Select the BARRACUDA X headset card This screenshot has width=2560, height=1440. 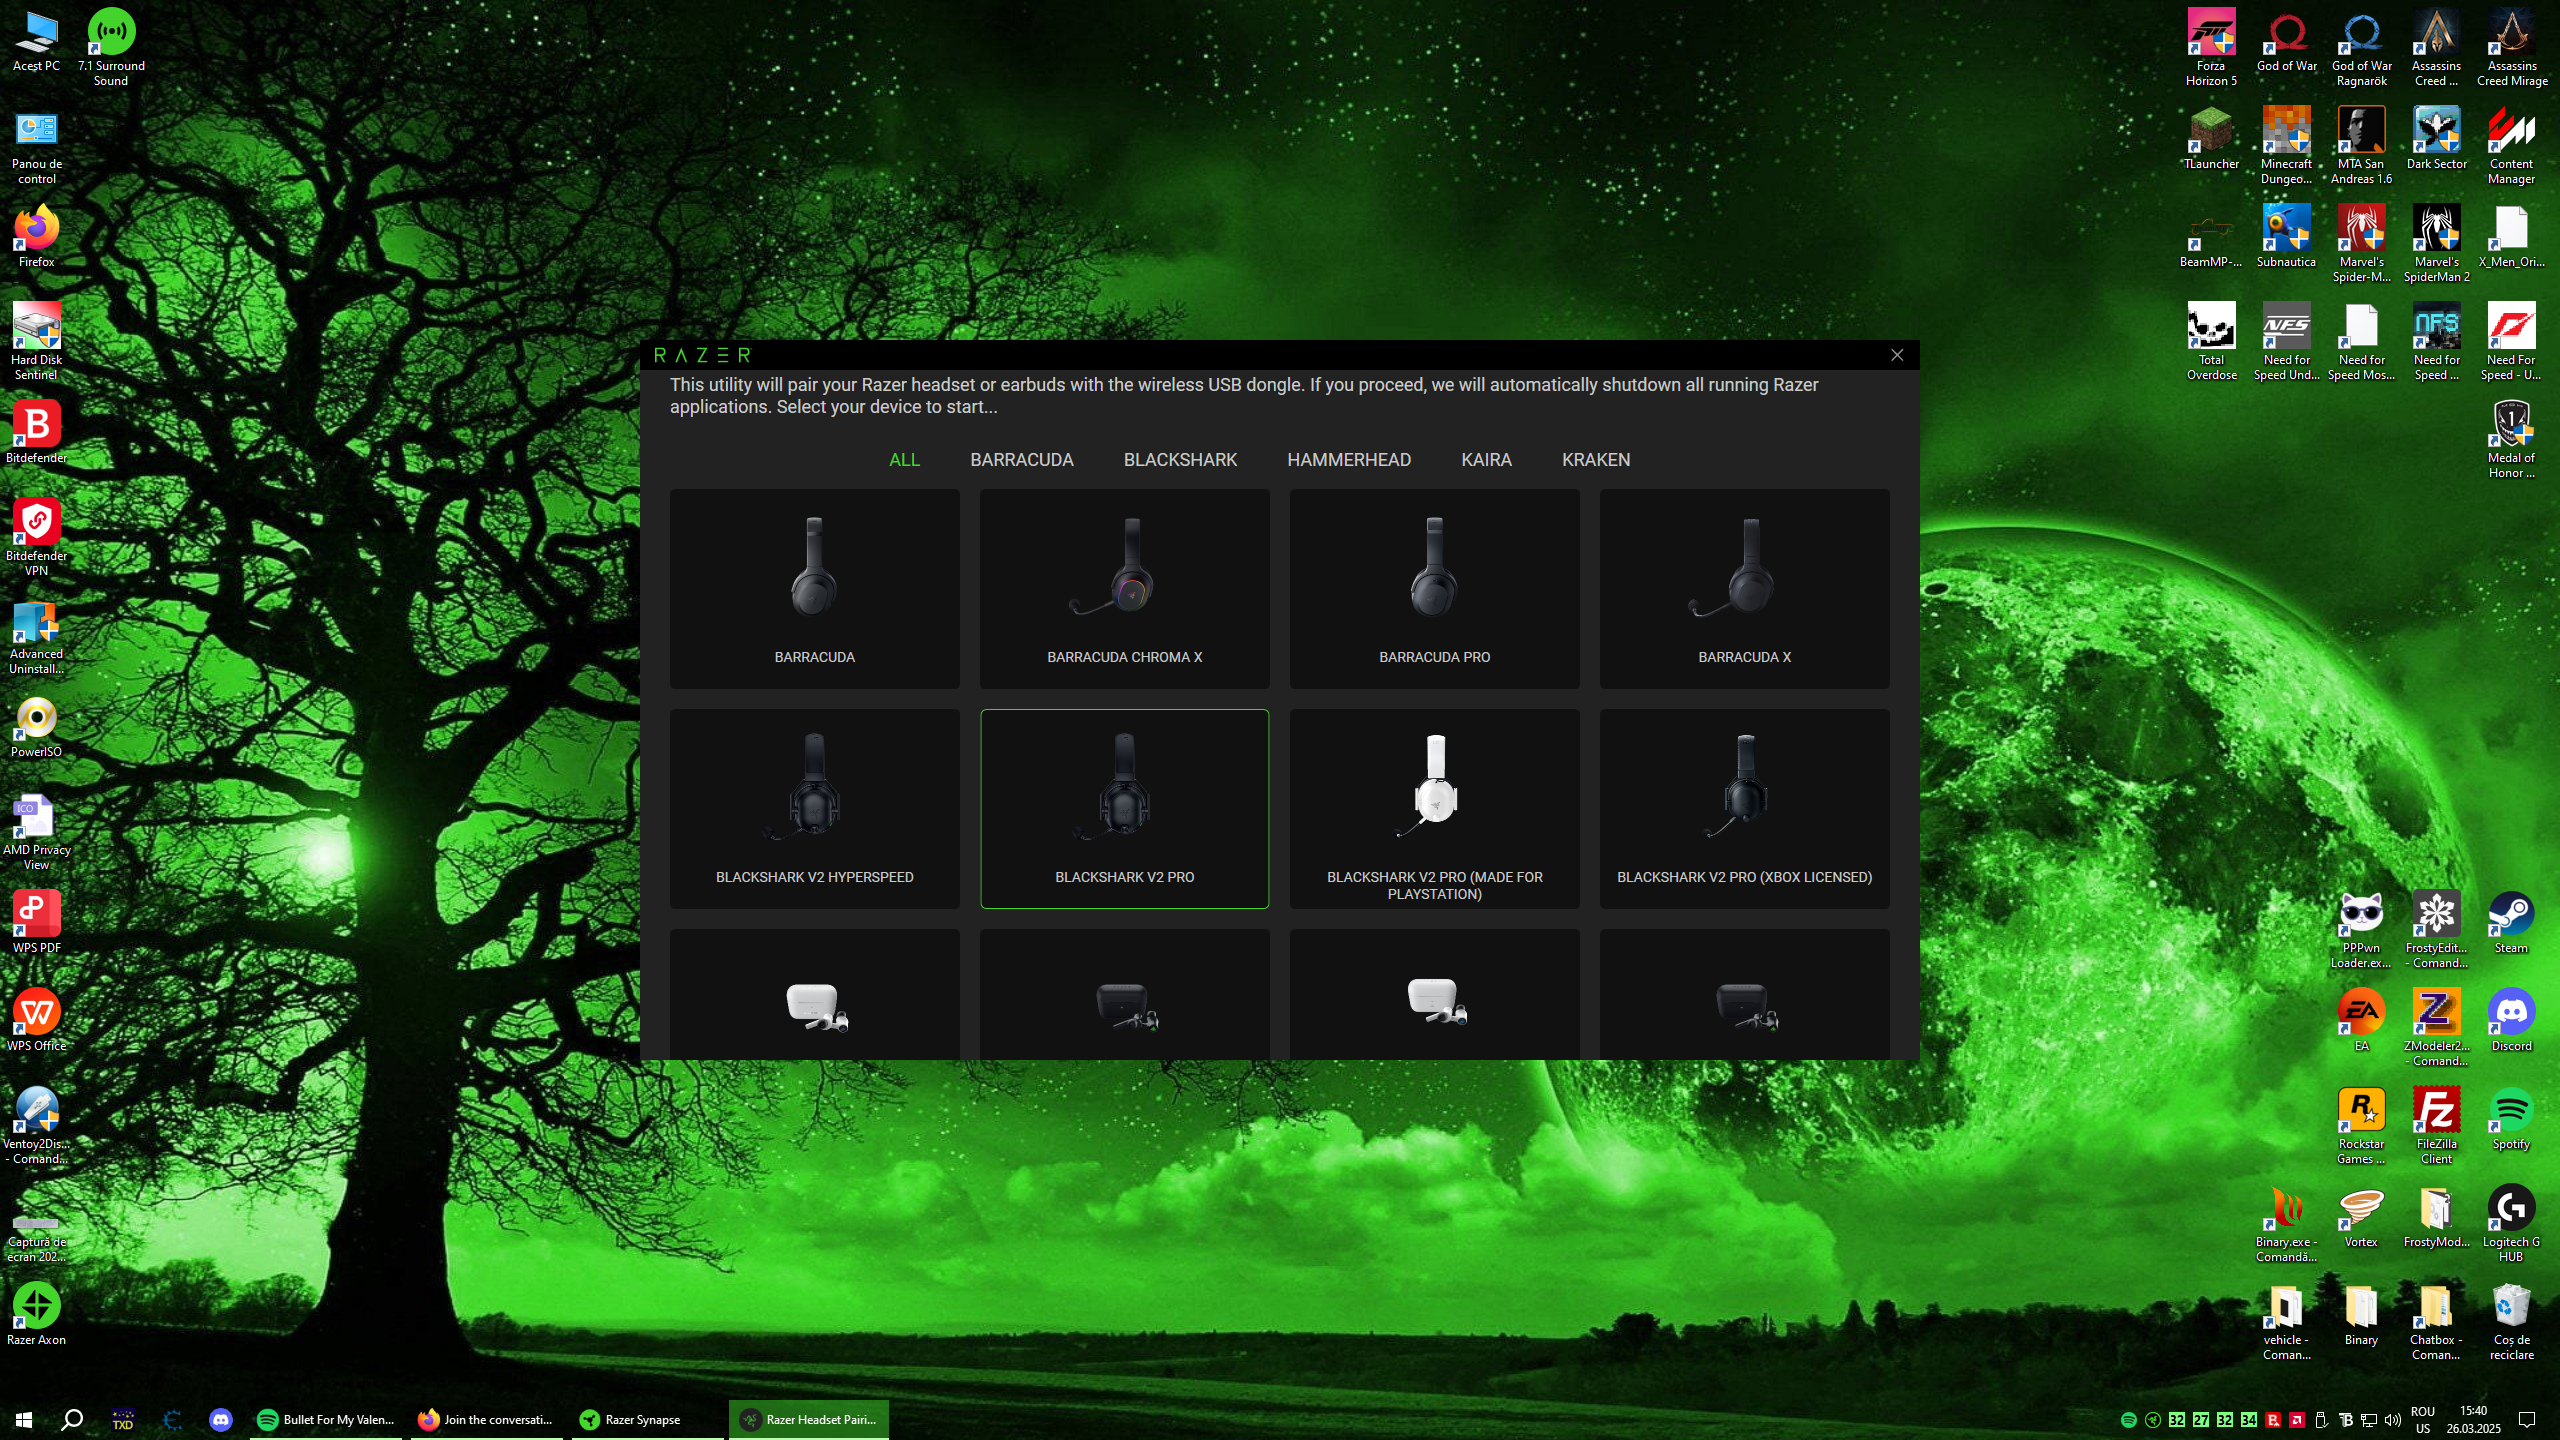[x=1744, y=588]
